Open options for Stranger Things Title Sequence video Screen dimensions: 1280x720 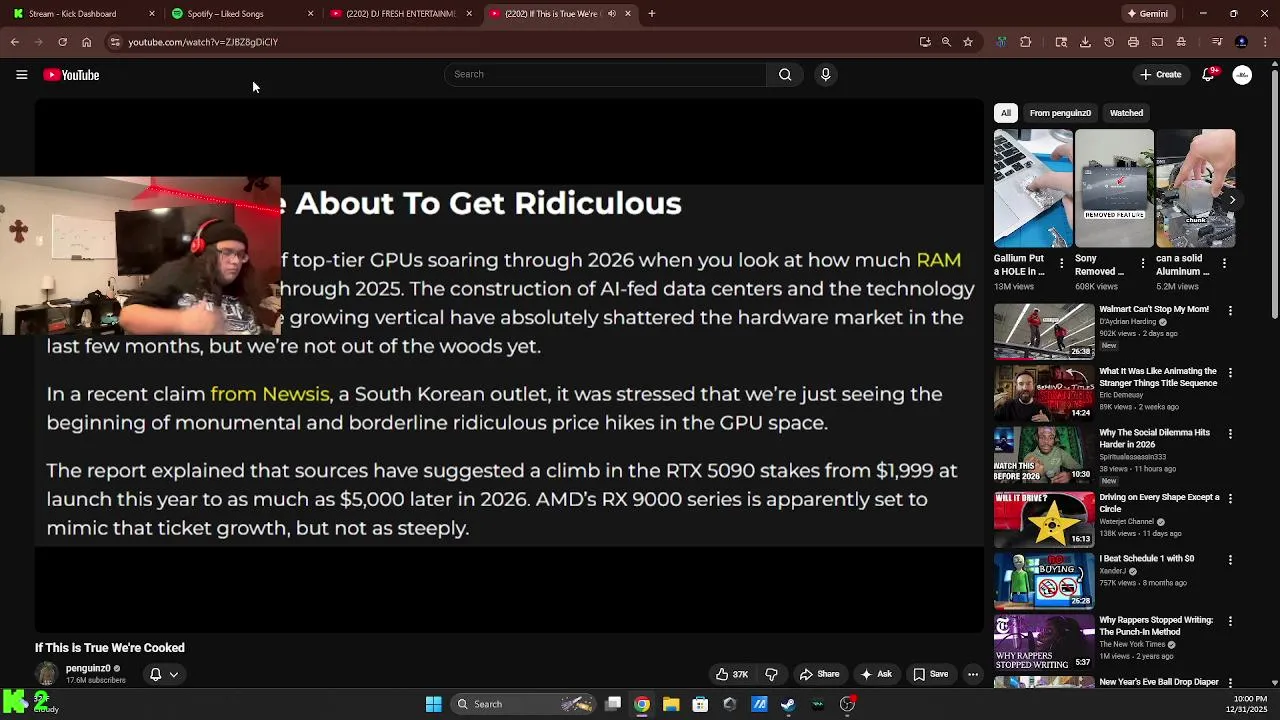tap(1230, 373)
